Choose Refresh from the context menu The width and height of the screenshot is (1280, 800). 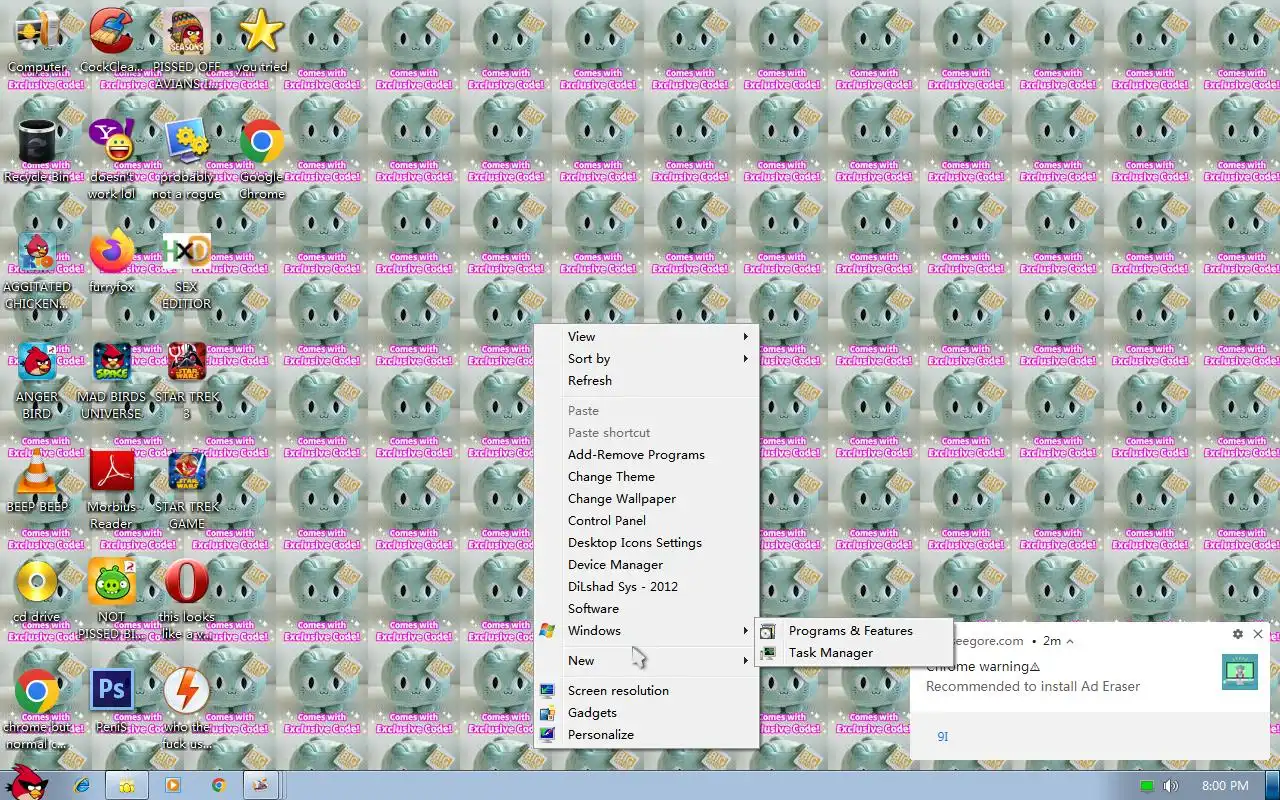coord(646,381)
